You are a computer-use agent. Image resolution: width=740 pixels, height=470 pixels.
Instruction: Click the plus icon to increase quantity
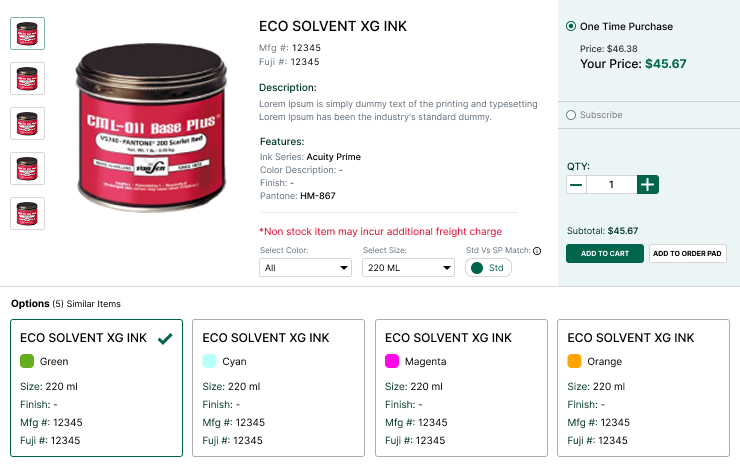coord(648,185)
